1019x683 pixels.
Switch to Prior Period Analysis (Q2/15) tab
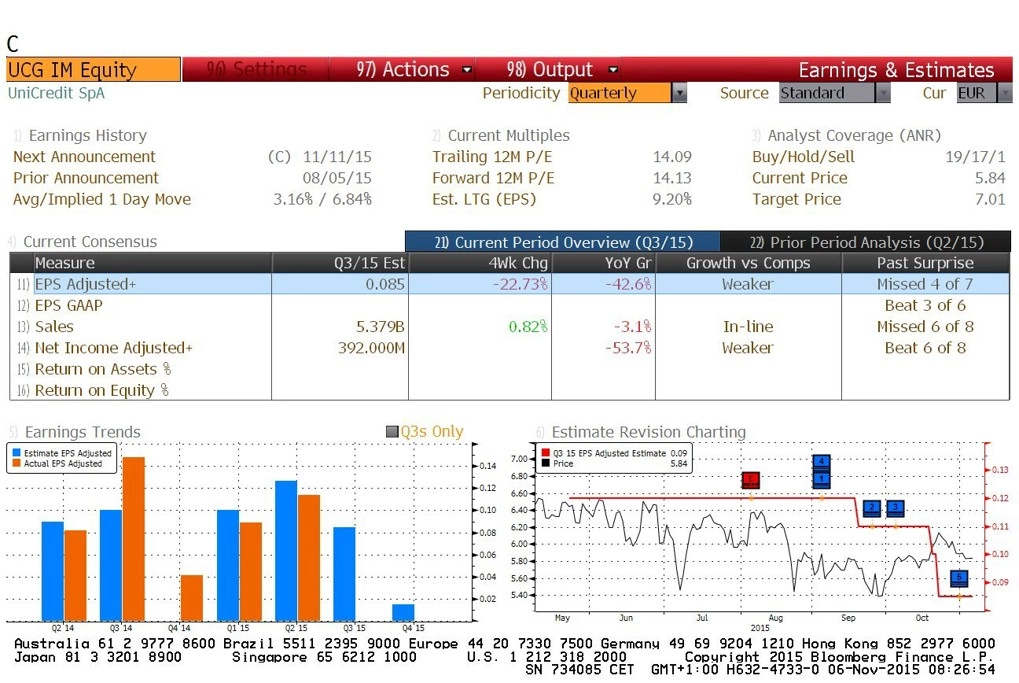click(866, 242)
